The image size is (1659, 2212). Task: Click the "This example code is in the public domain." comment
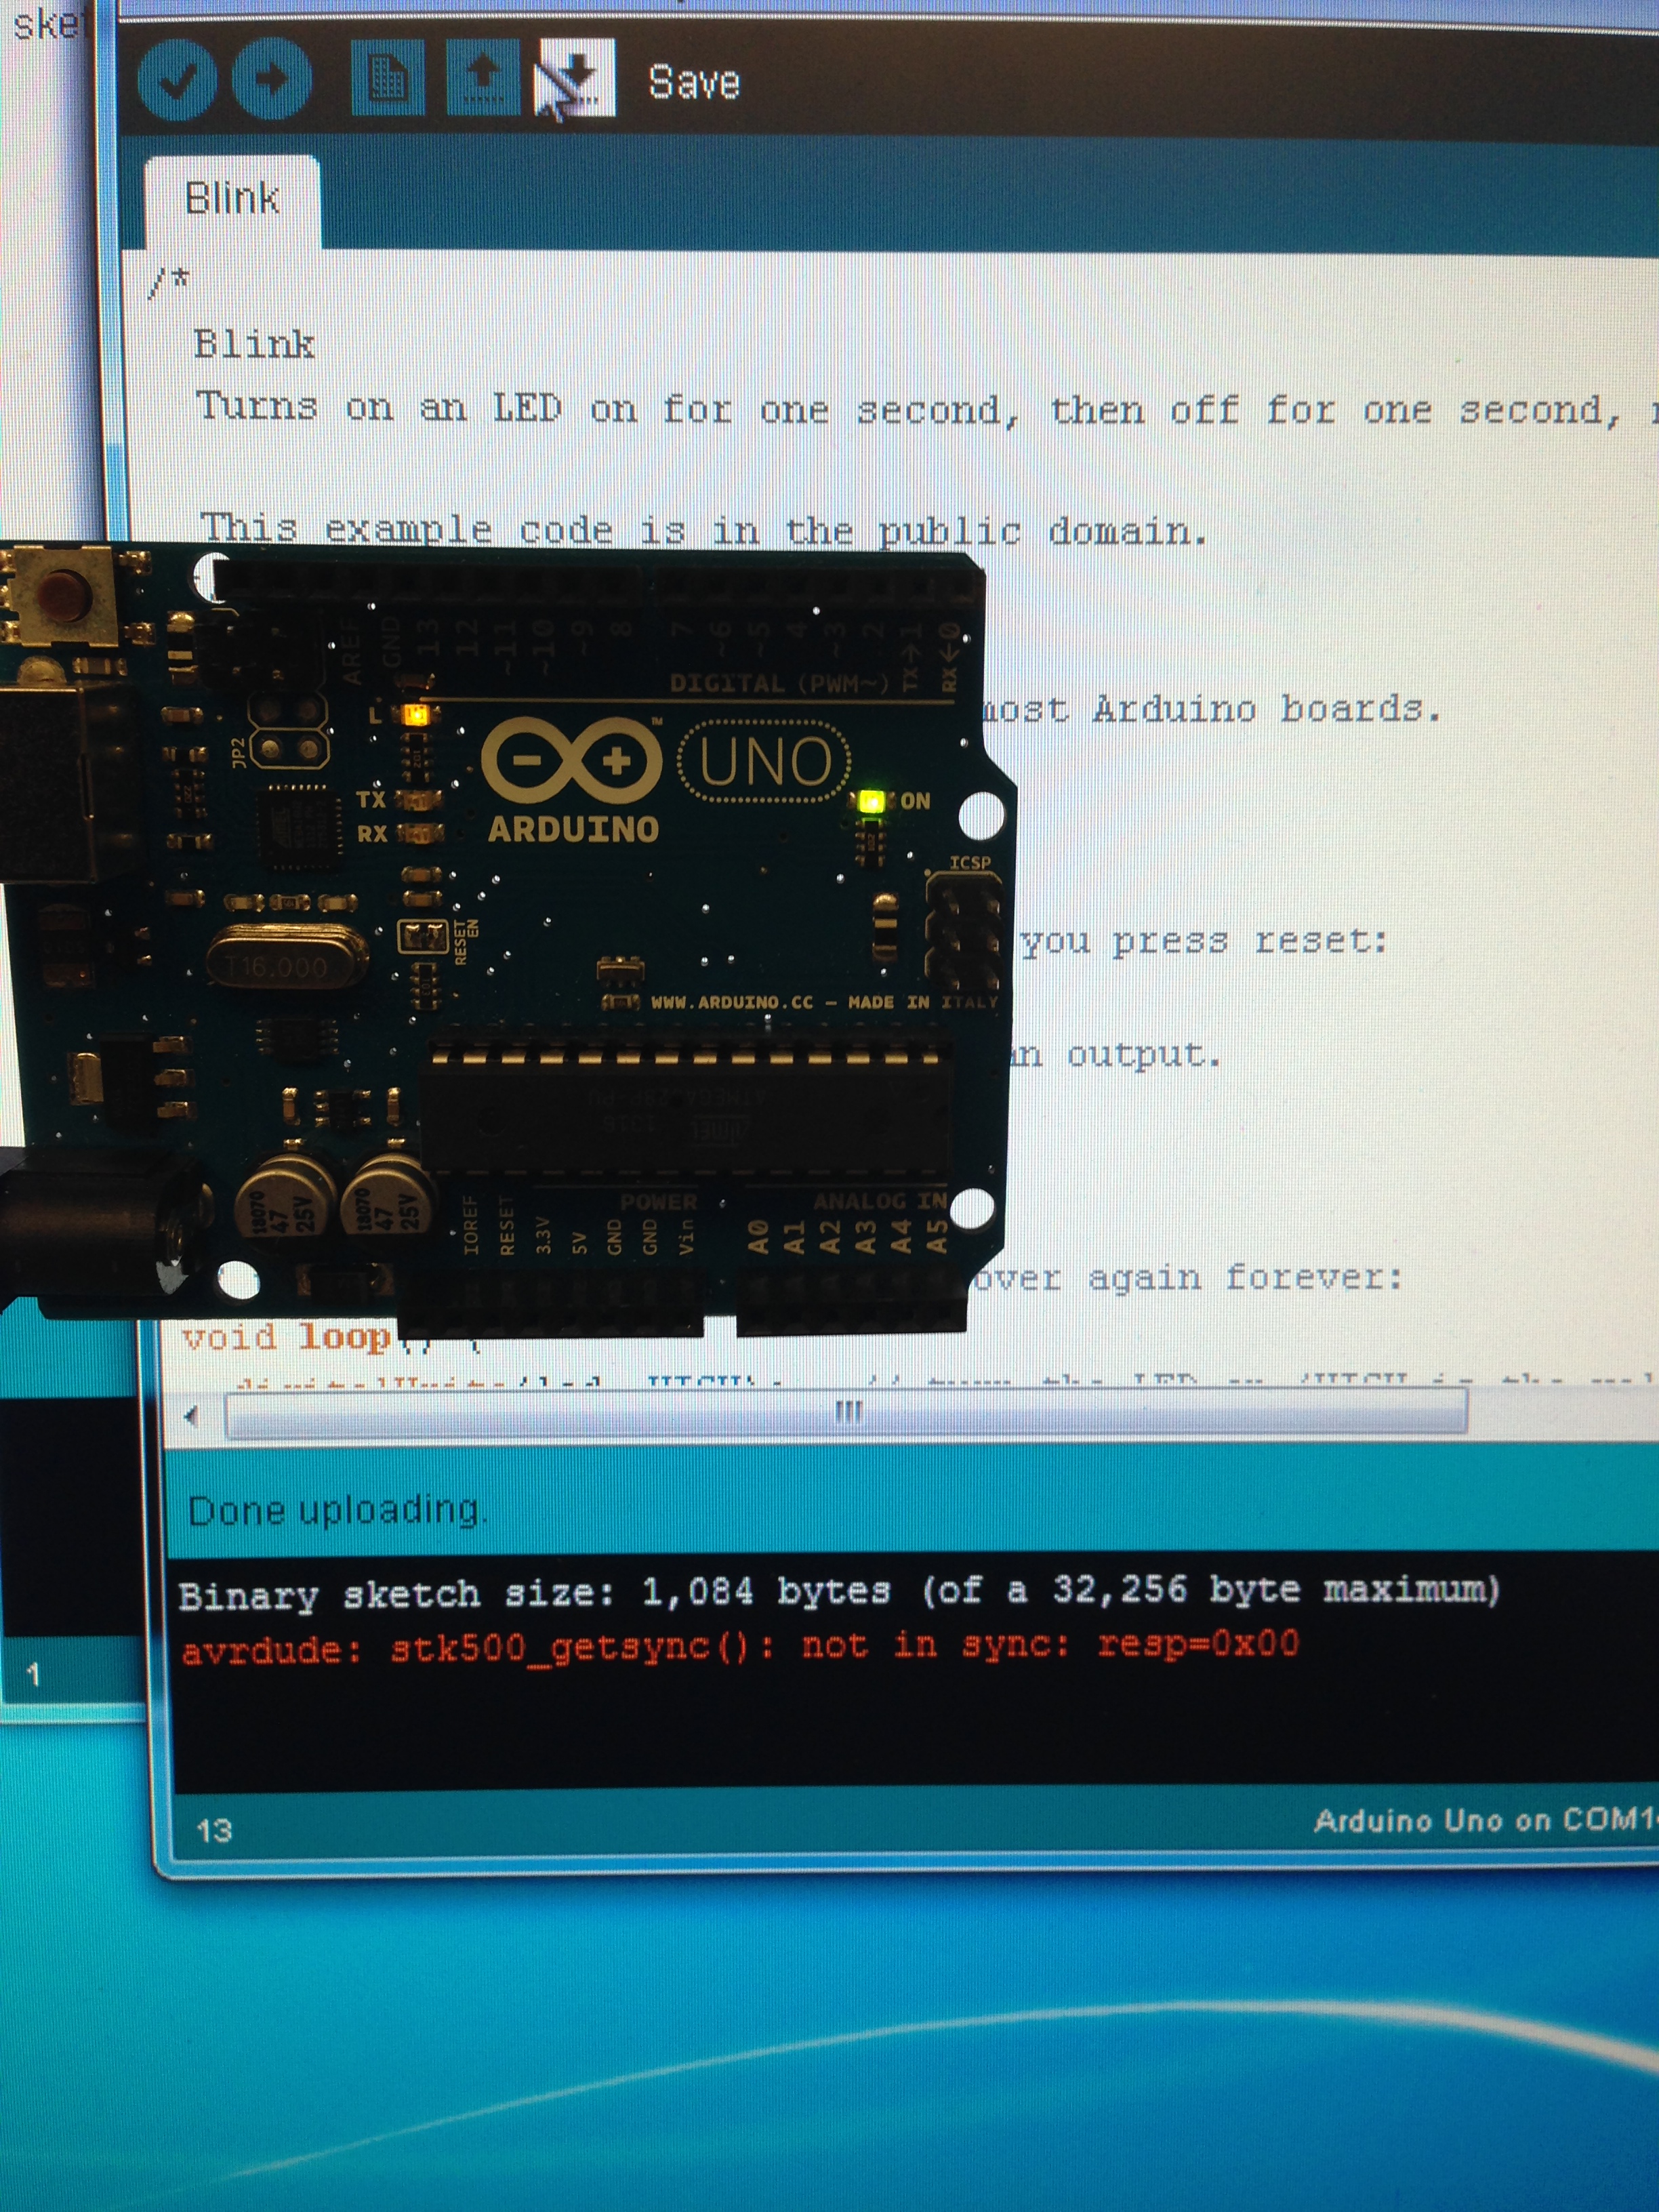click(704, 531)
